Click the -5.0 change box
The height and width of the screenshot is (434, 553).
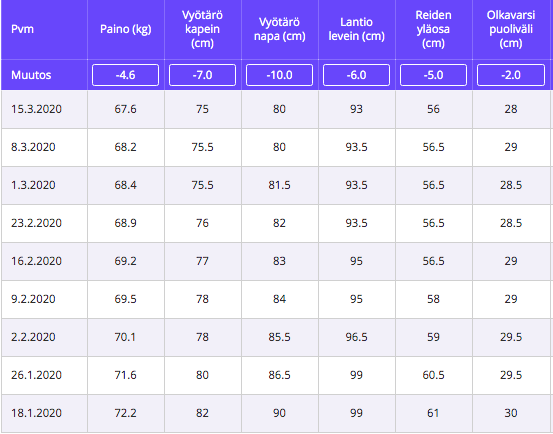coord(433,75)
